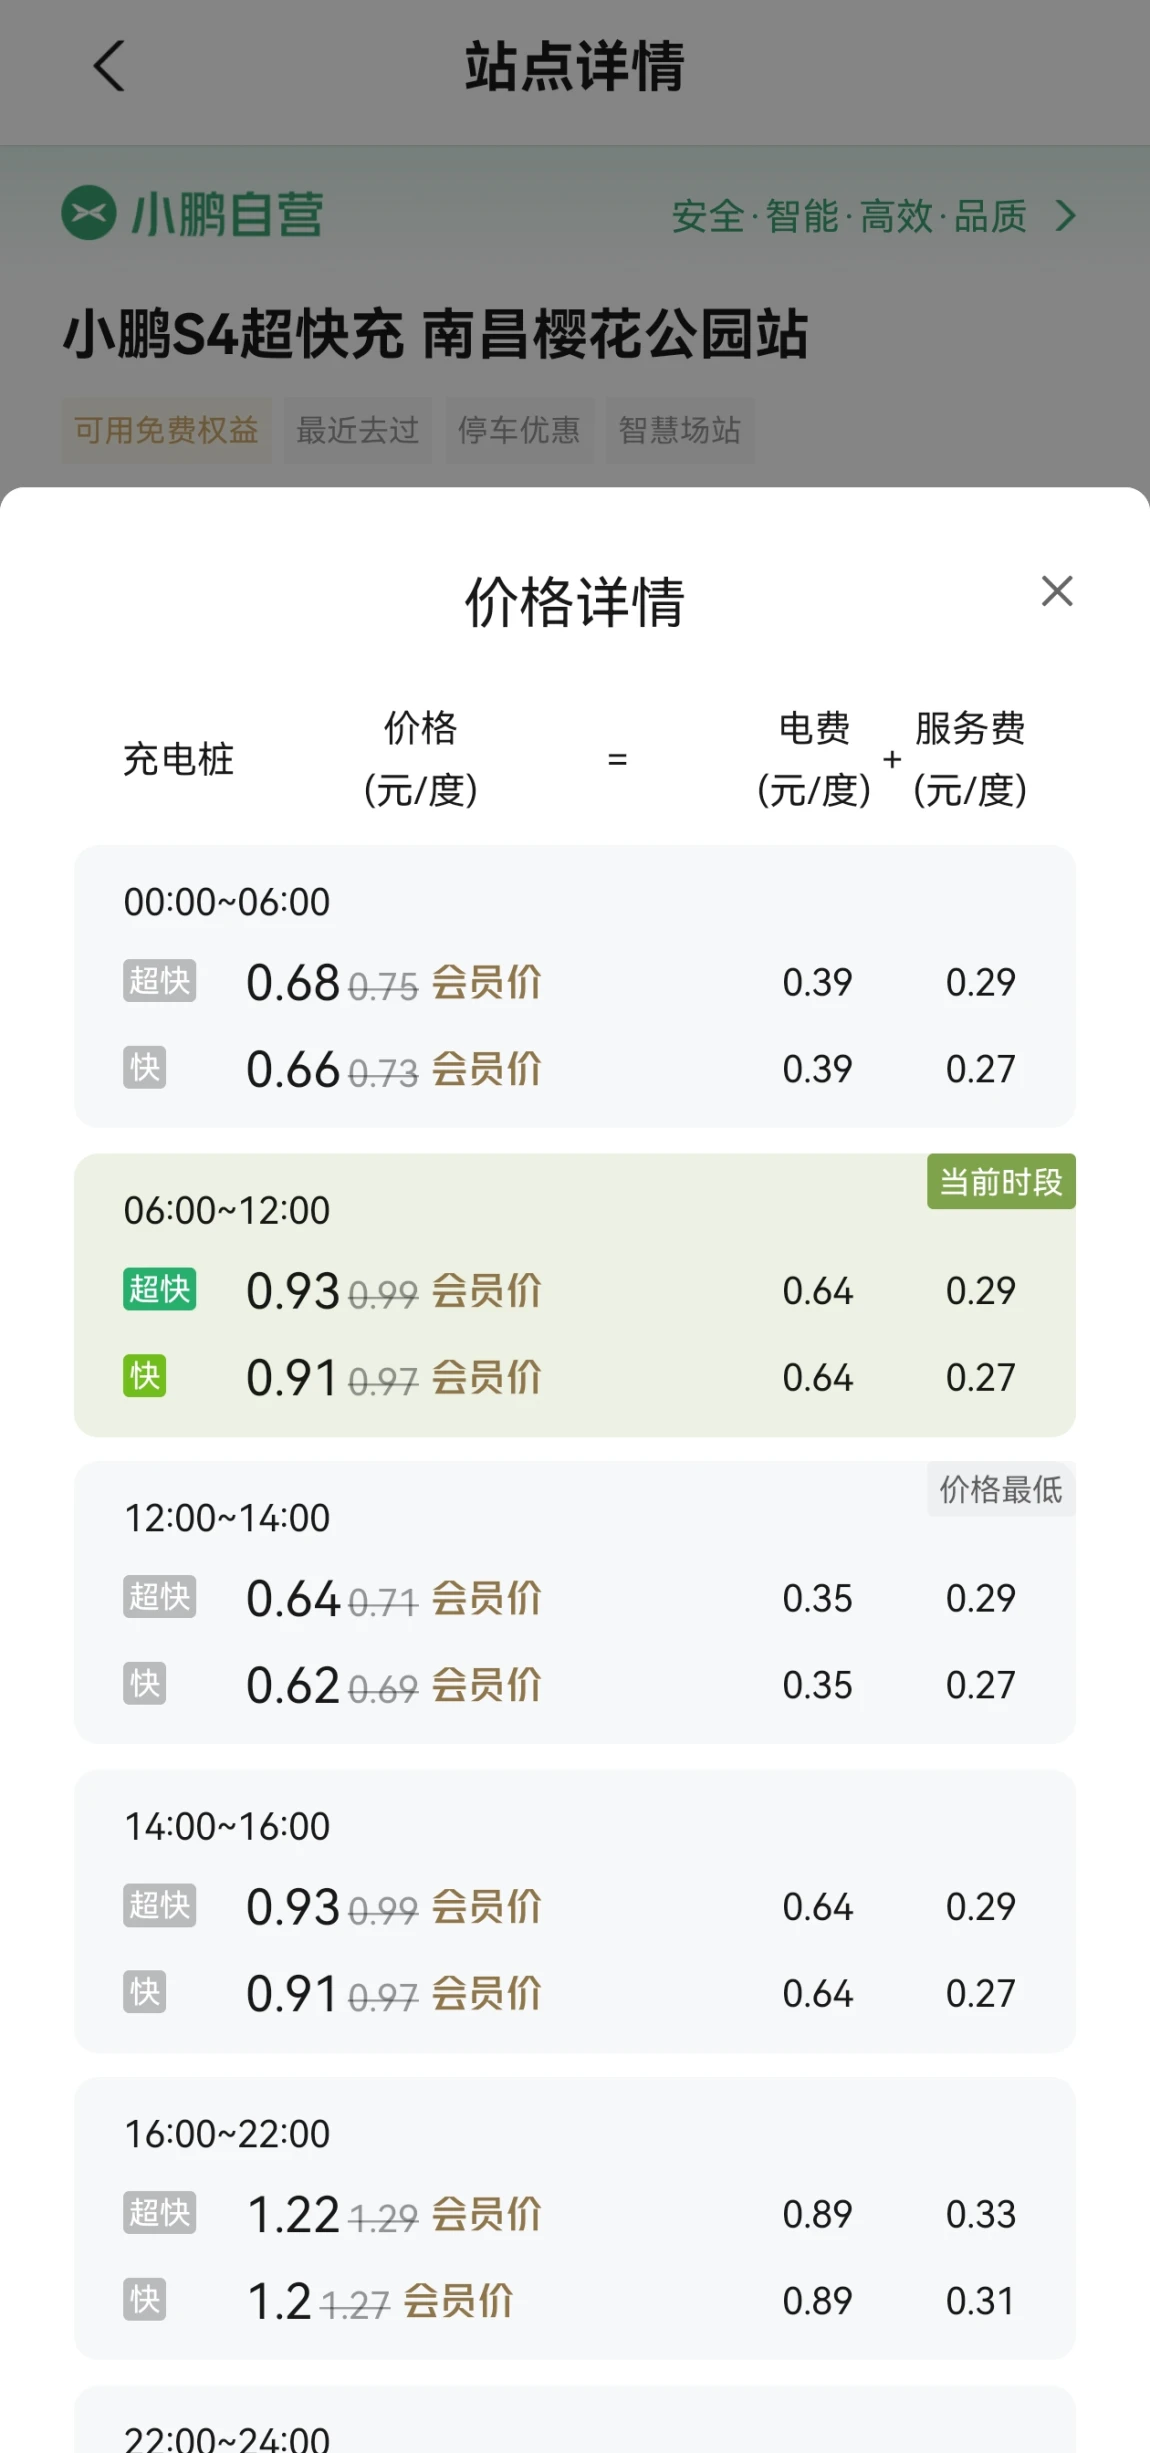Tap the 小鹏自营 logo icon
Viewport: 1150px width, 2453px height.
(x=89, y=213)
